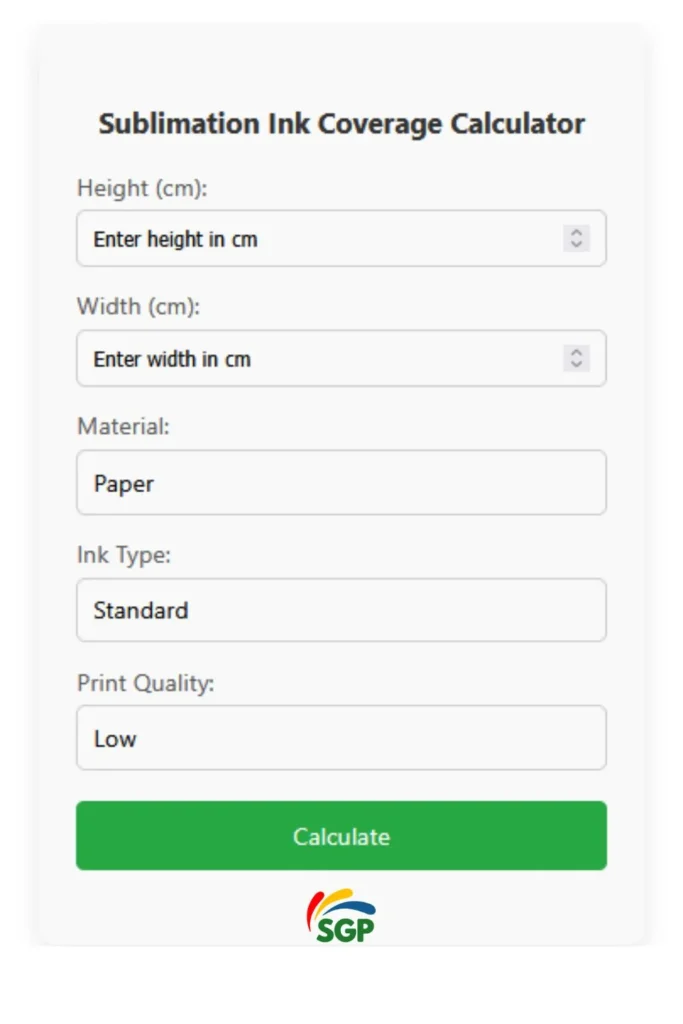Click the 'Material:' label

(x=124, y=427)
